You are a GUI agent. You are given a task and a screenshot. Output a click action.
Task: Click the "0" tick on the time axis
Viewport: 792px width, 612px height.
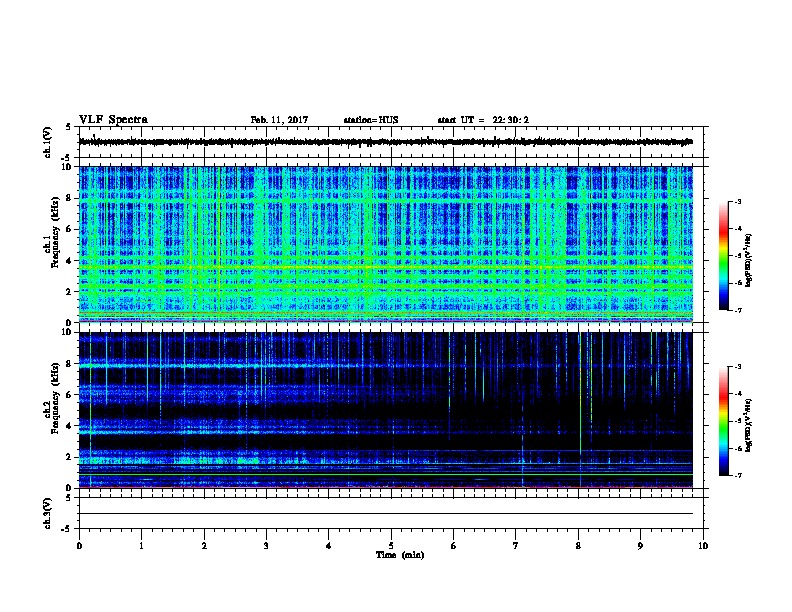tap(79, 546)
